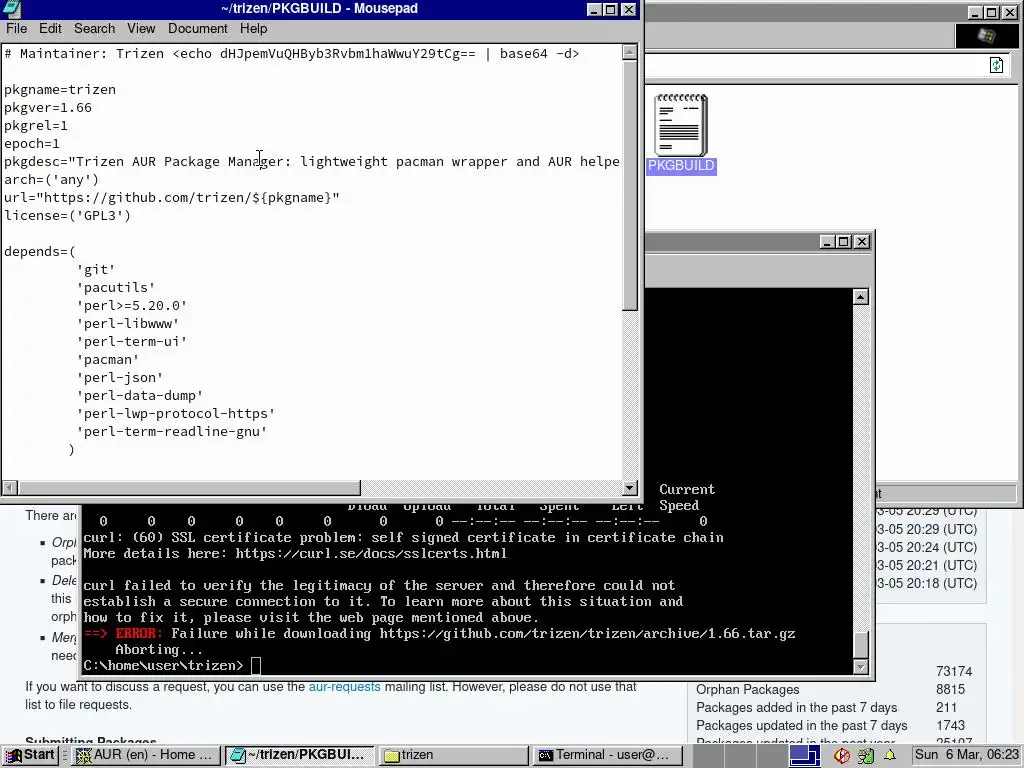Click the 'perl-term-ui' dependency line
The image size is (1024, 768).
[132, 342]
